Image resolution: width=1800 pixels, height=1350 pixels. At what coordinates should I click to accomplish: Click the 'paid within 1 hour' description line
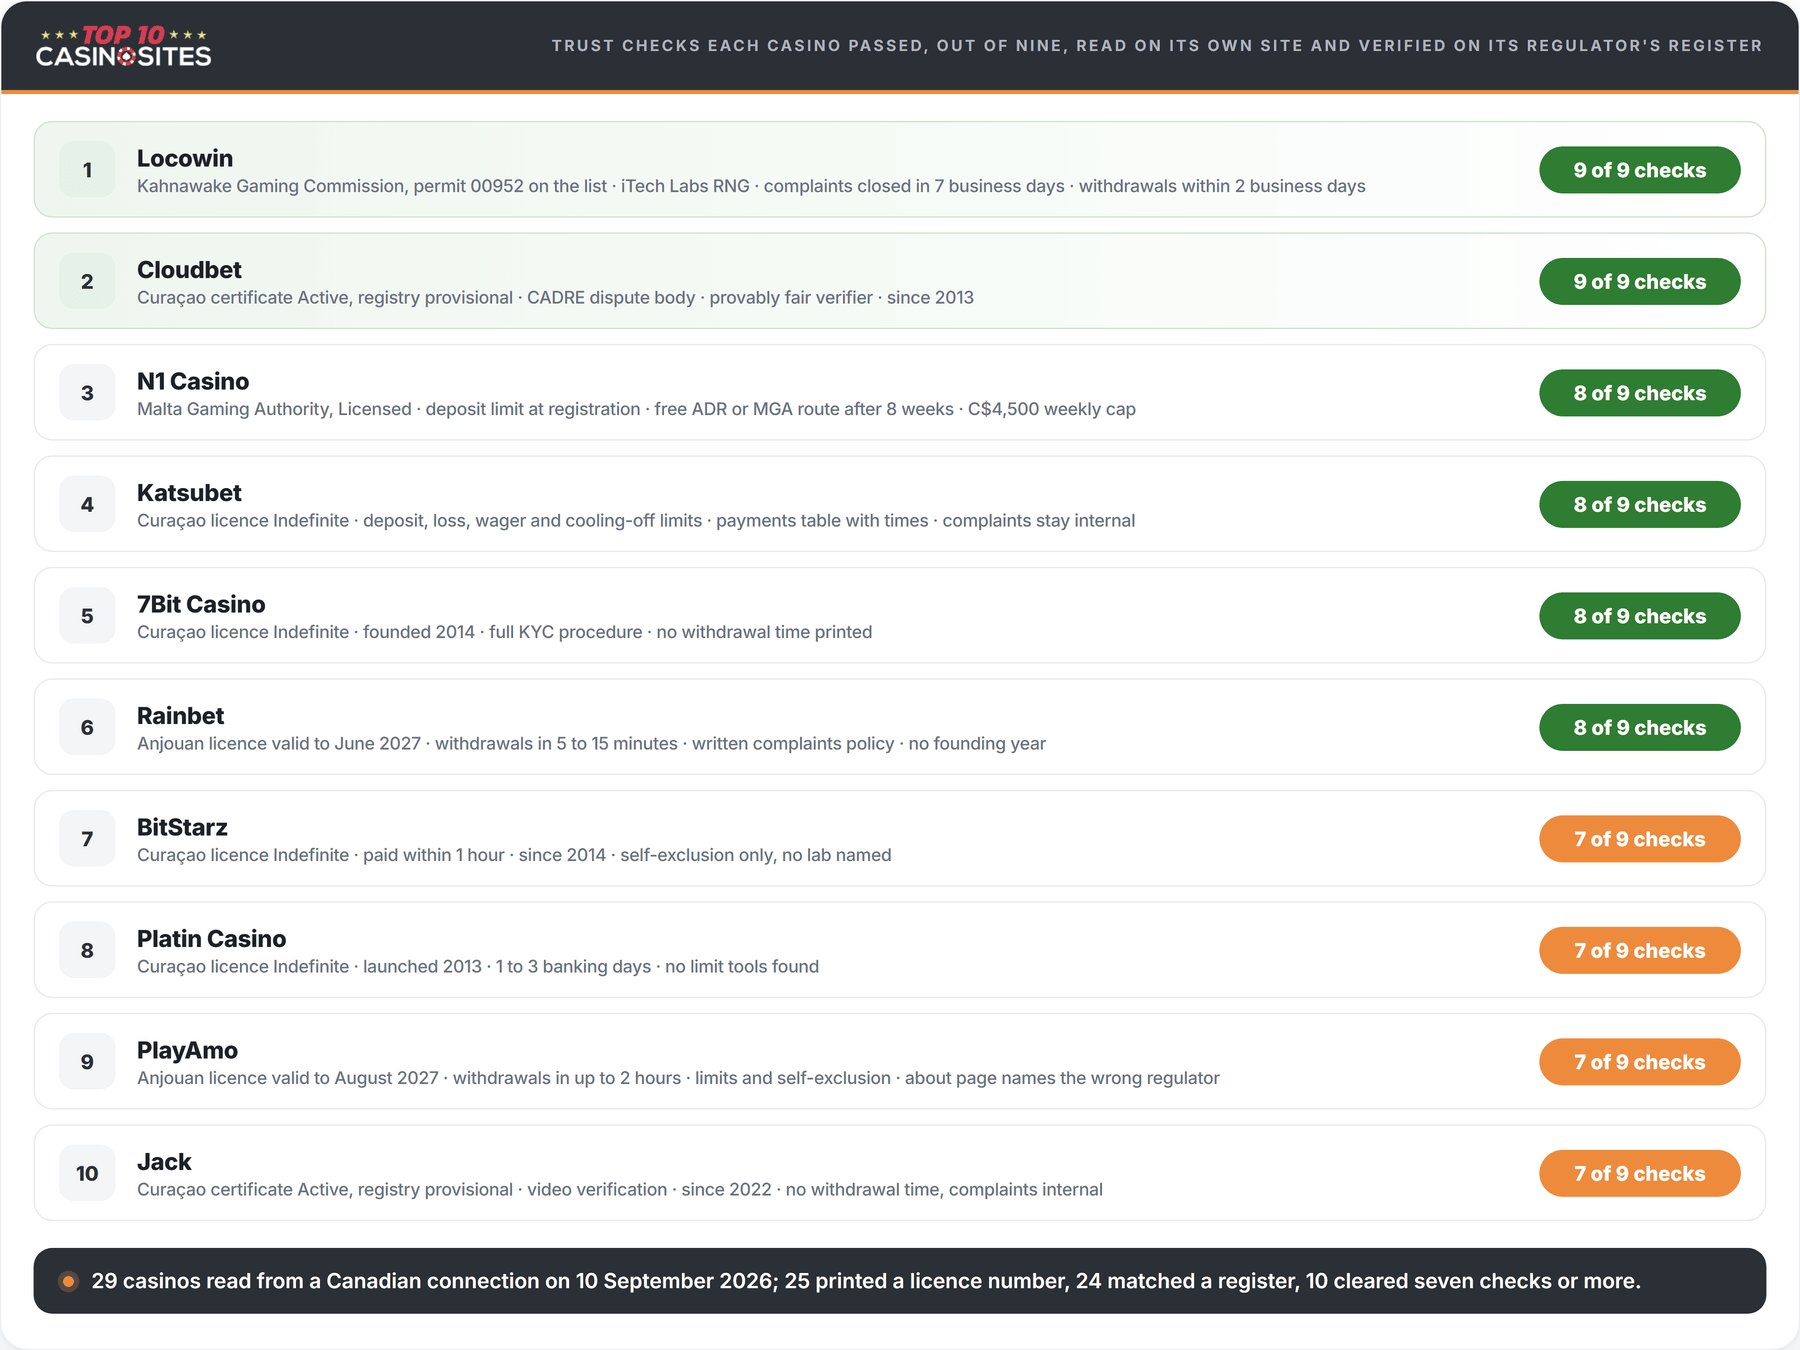click(514, 855)
